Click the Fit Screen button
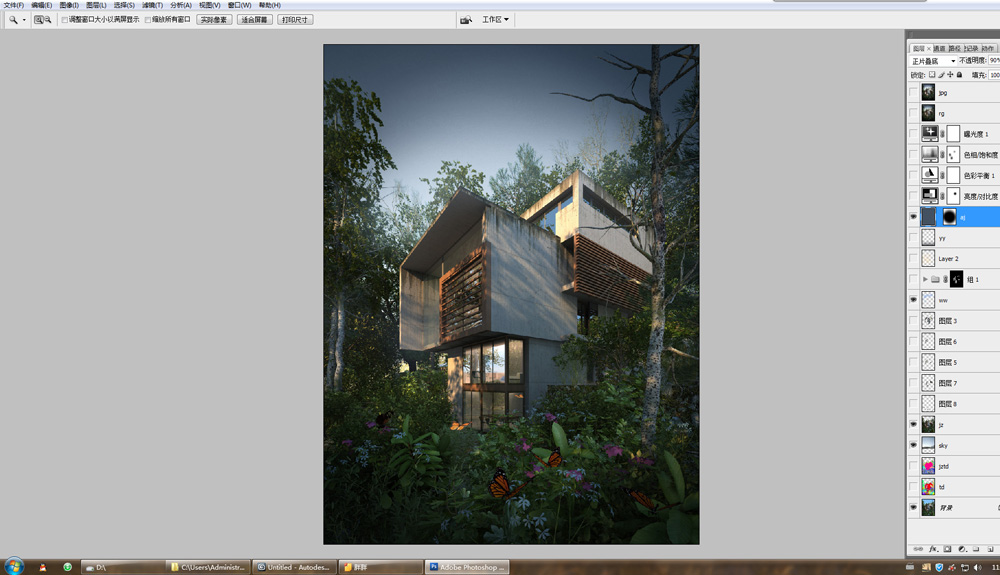 click(254, 19)
